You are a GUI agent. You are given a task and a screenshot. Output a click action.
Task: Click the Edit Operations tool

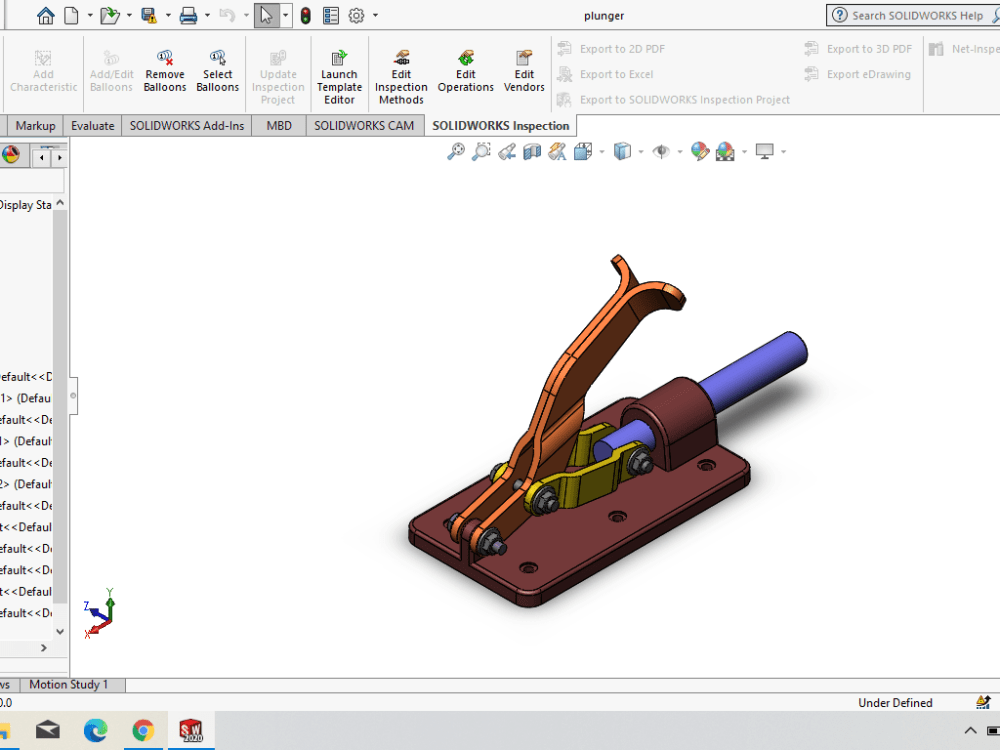pyautogui.click(x=465, y=70)
